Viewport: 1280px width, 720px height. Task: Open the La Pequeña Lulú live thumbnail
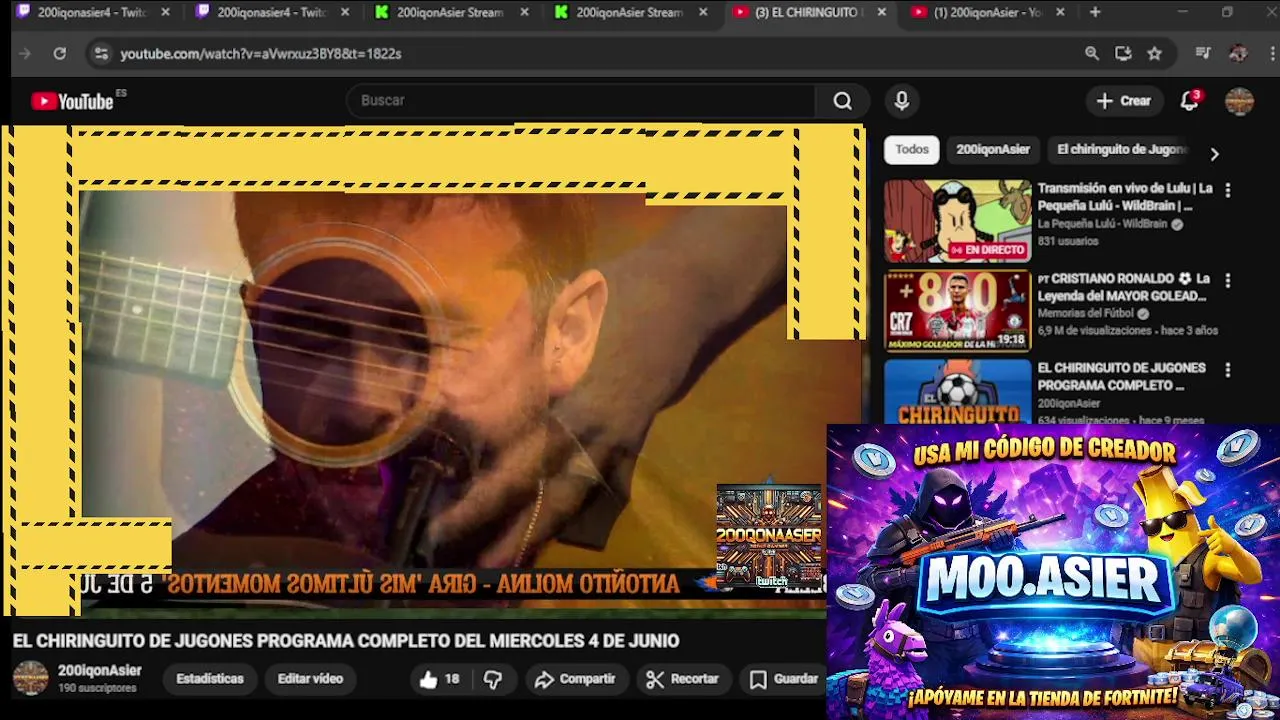click(x=957, y=221)
